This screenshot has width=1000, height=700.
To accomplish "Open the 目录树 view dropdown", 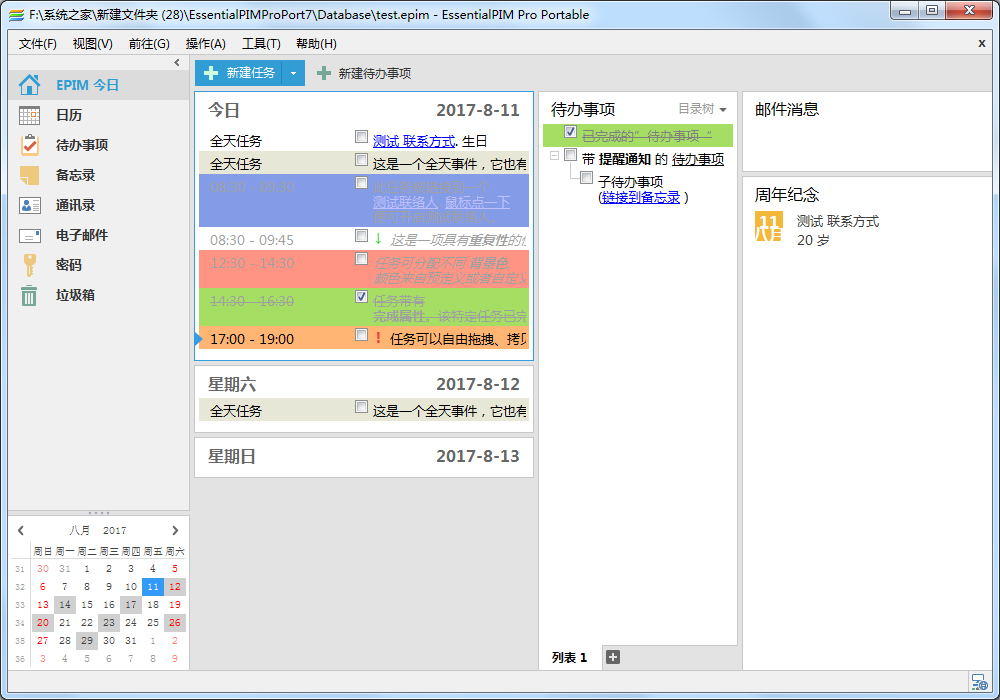I will [702, 109].
